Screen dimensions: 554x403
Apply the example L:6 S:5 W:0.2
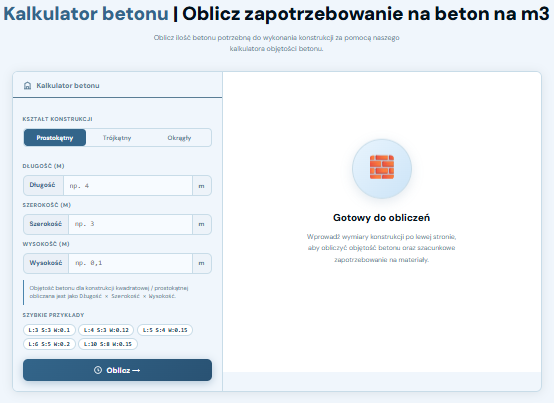click(49, 344)
